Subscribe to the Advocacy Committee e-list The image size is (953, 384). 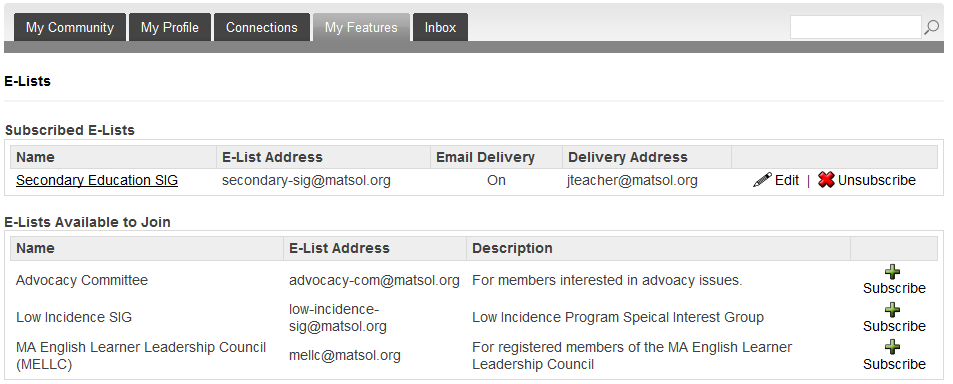[894, 288]
